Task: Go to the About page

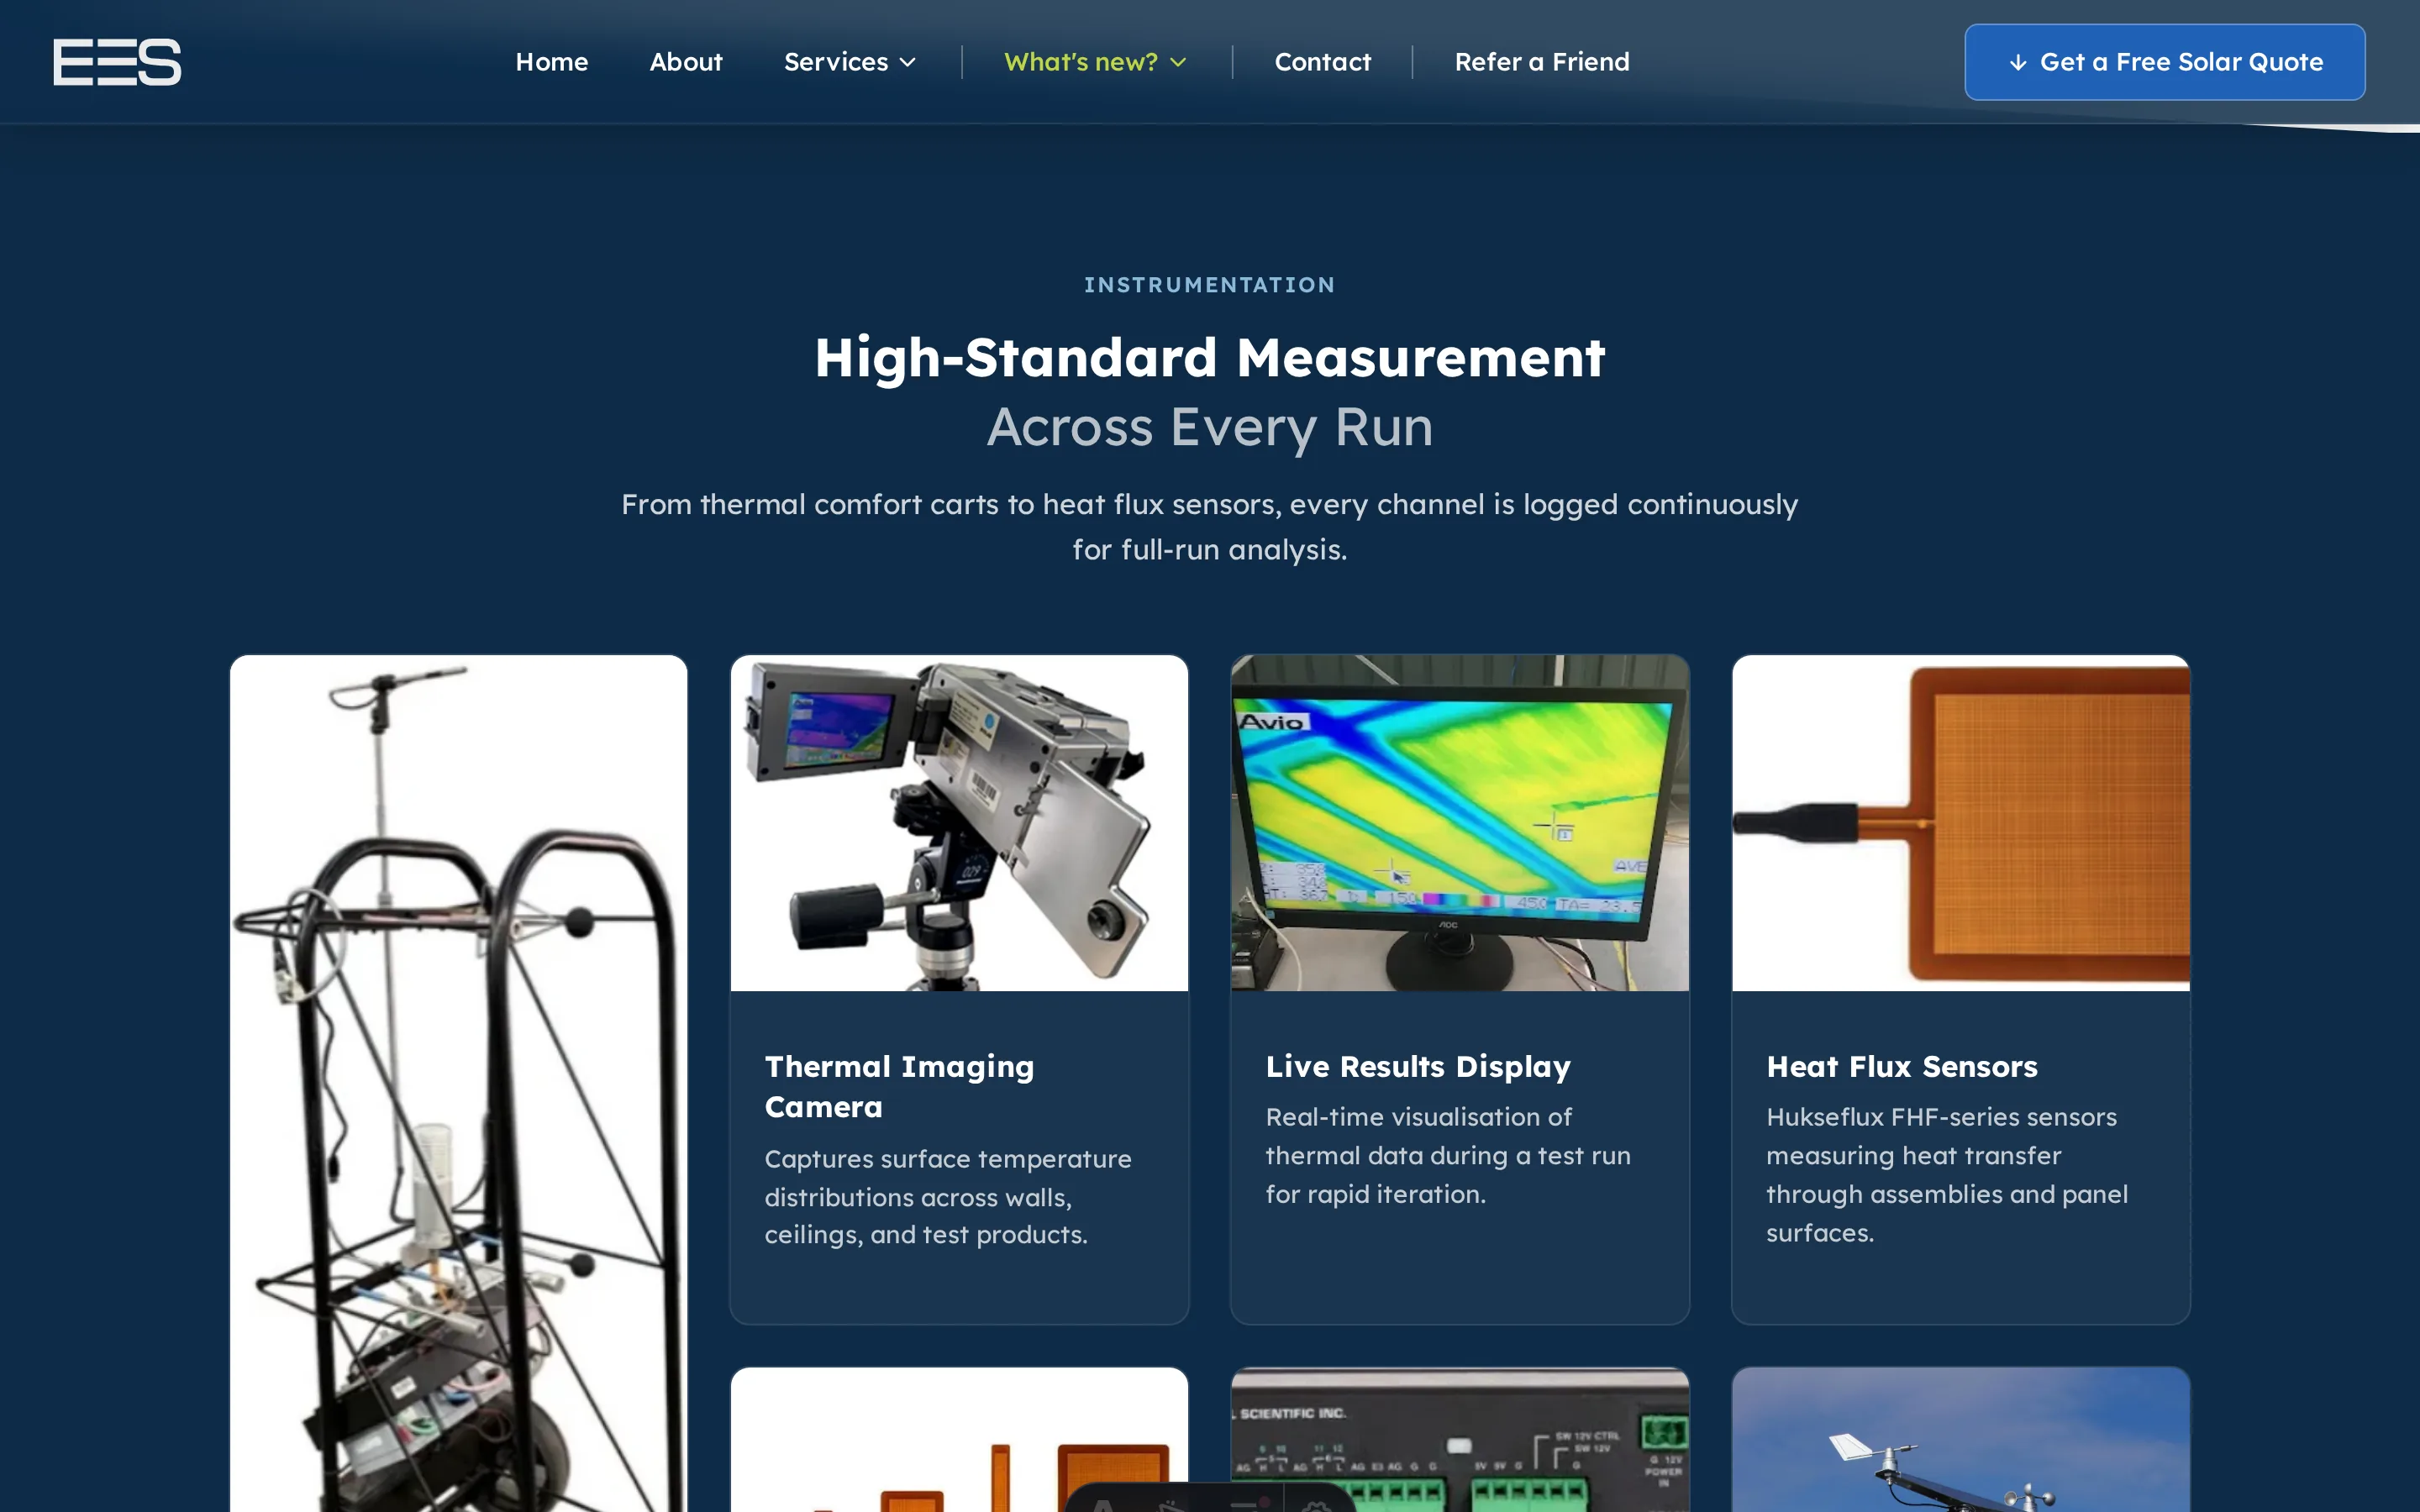Action: pos(685,62)
